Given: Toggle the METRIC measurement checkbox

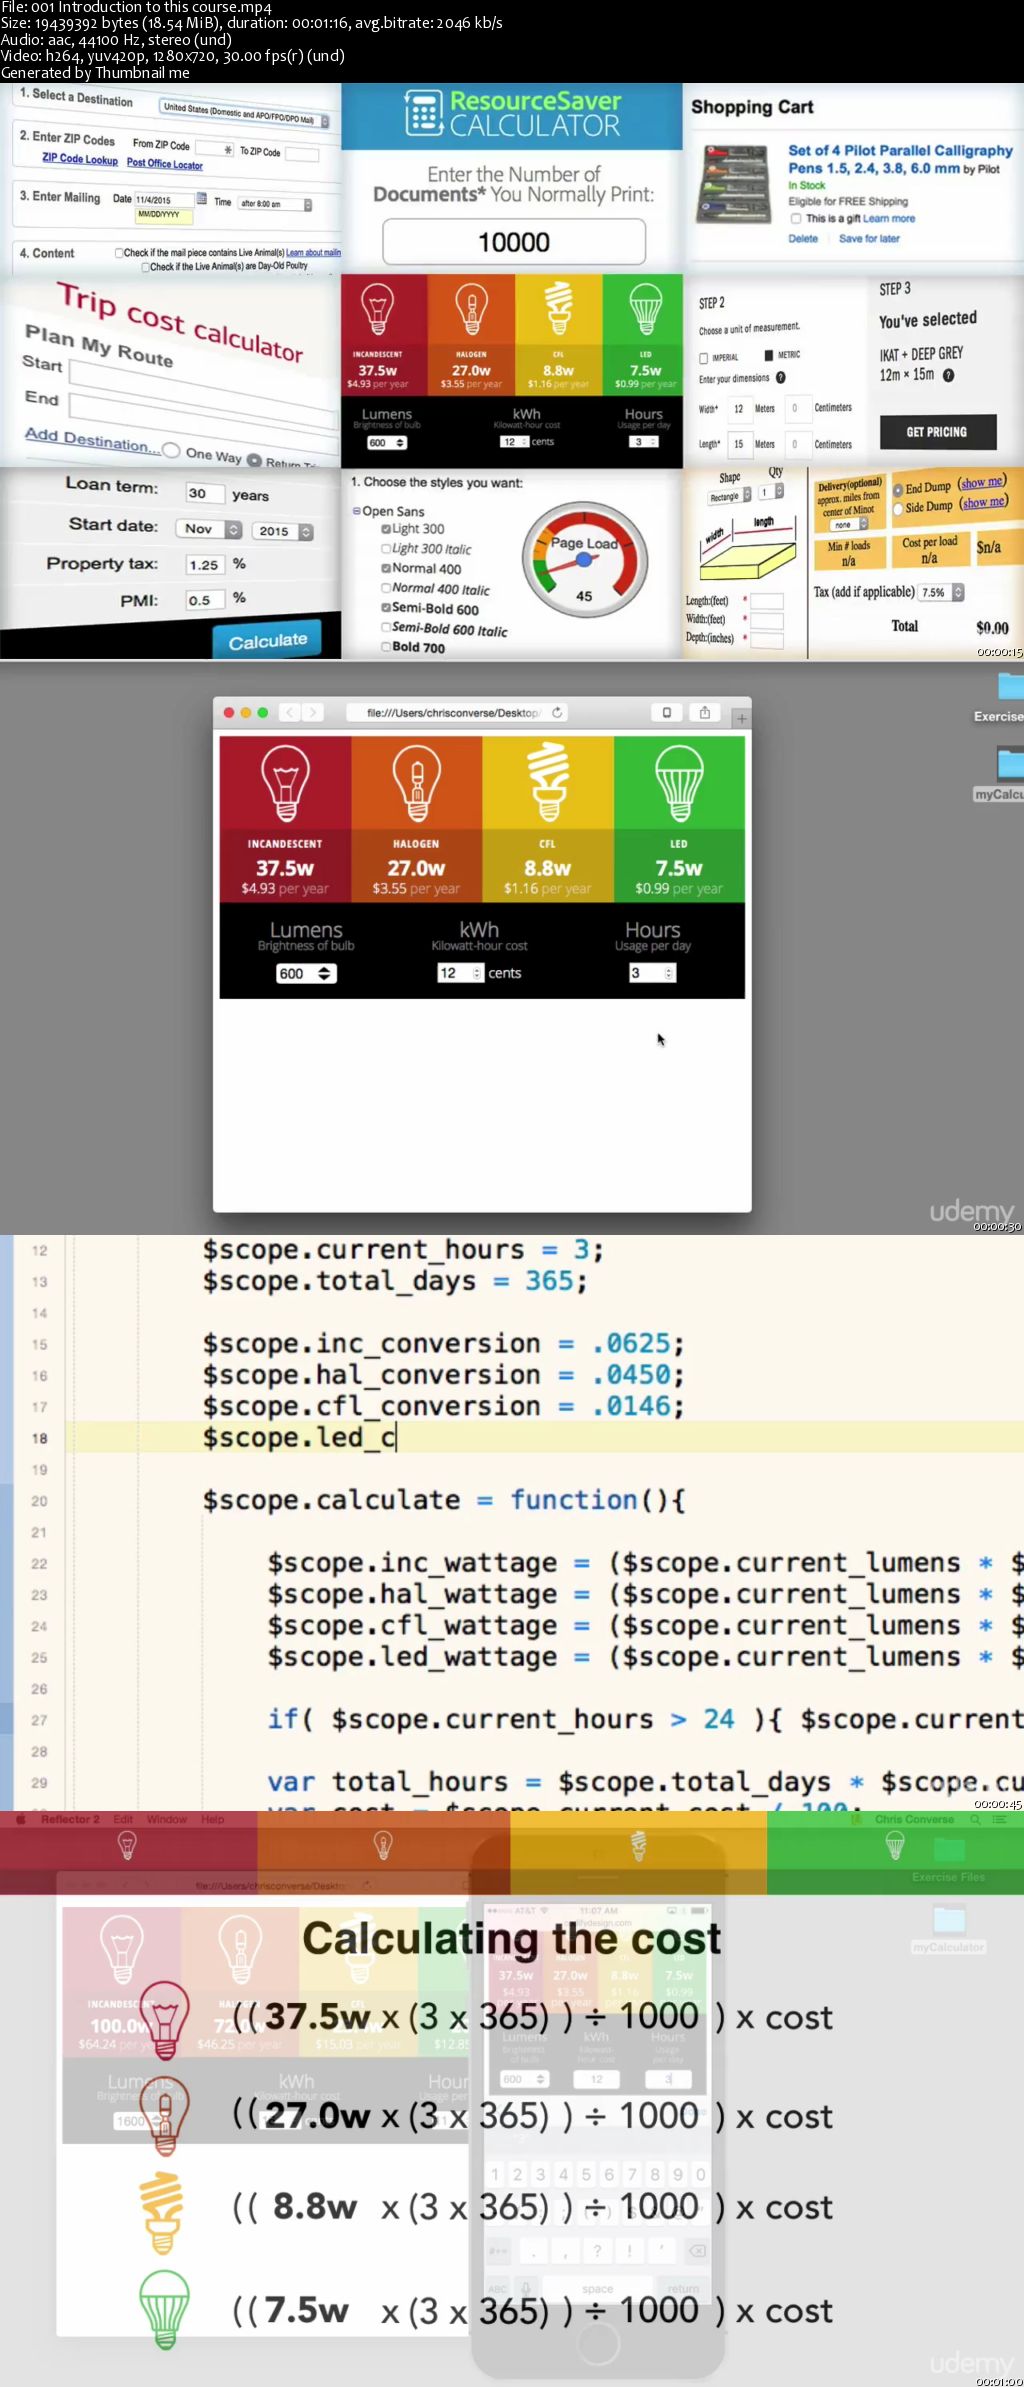Looking at the screenshot, I should tap(769, 355).
